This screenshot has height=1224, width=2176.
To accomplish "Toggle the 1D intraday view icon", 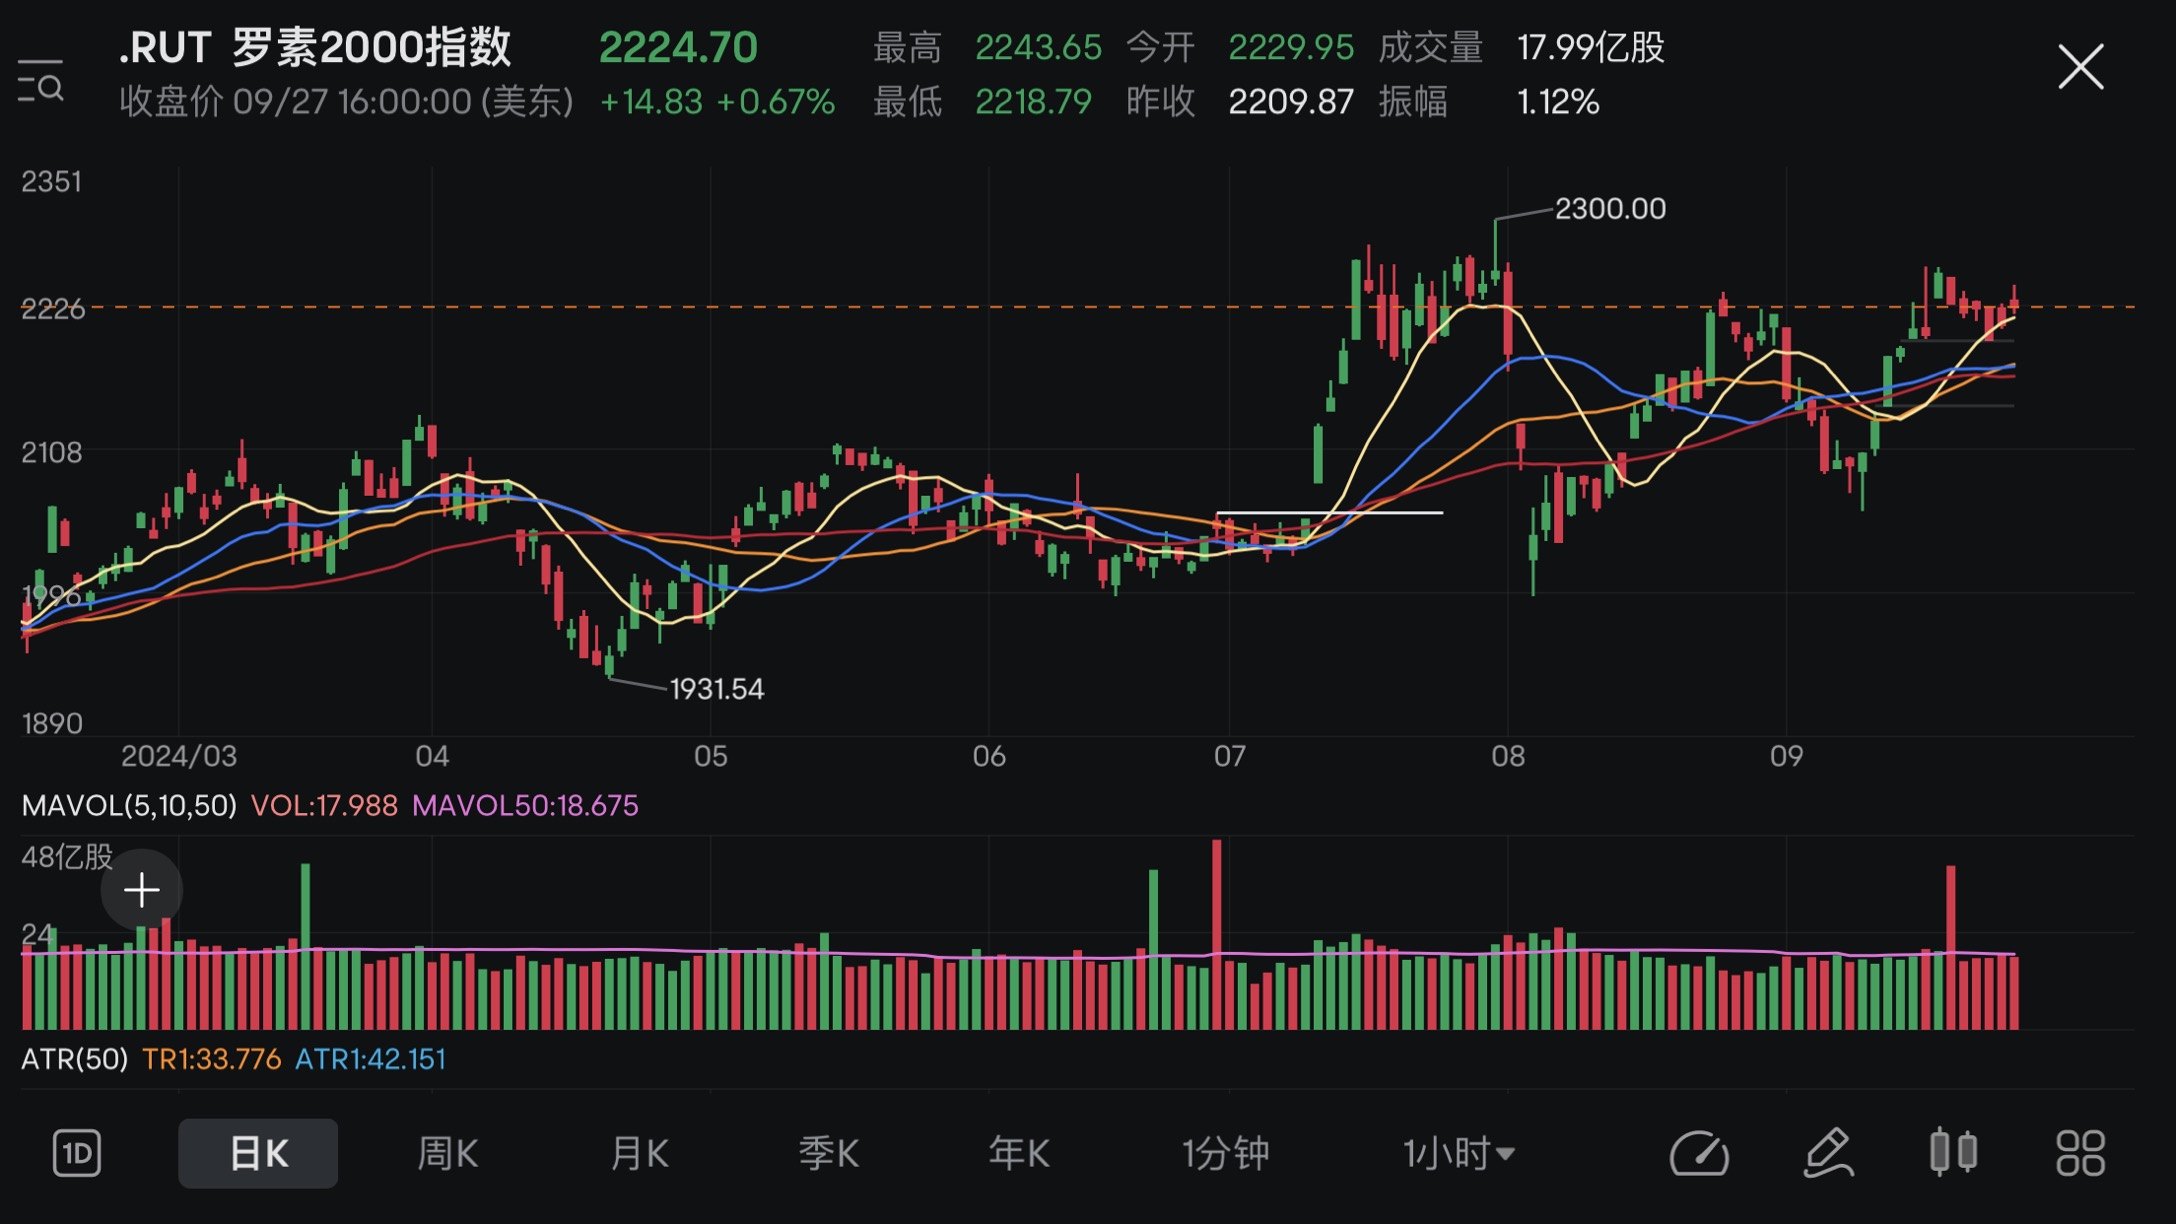I will [x=77, y=1153].
